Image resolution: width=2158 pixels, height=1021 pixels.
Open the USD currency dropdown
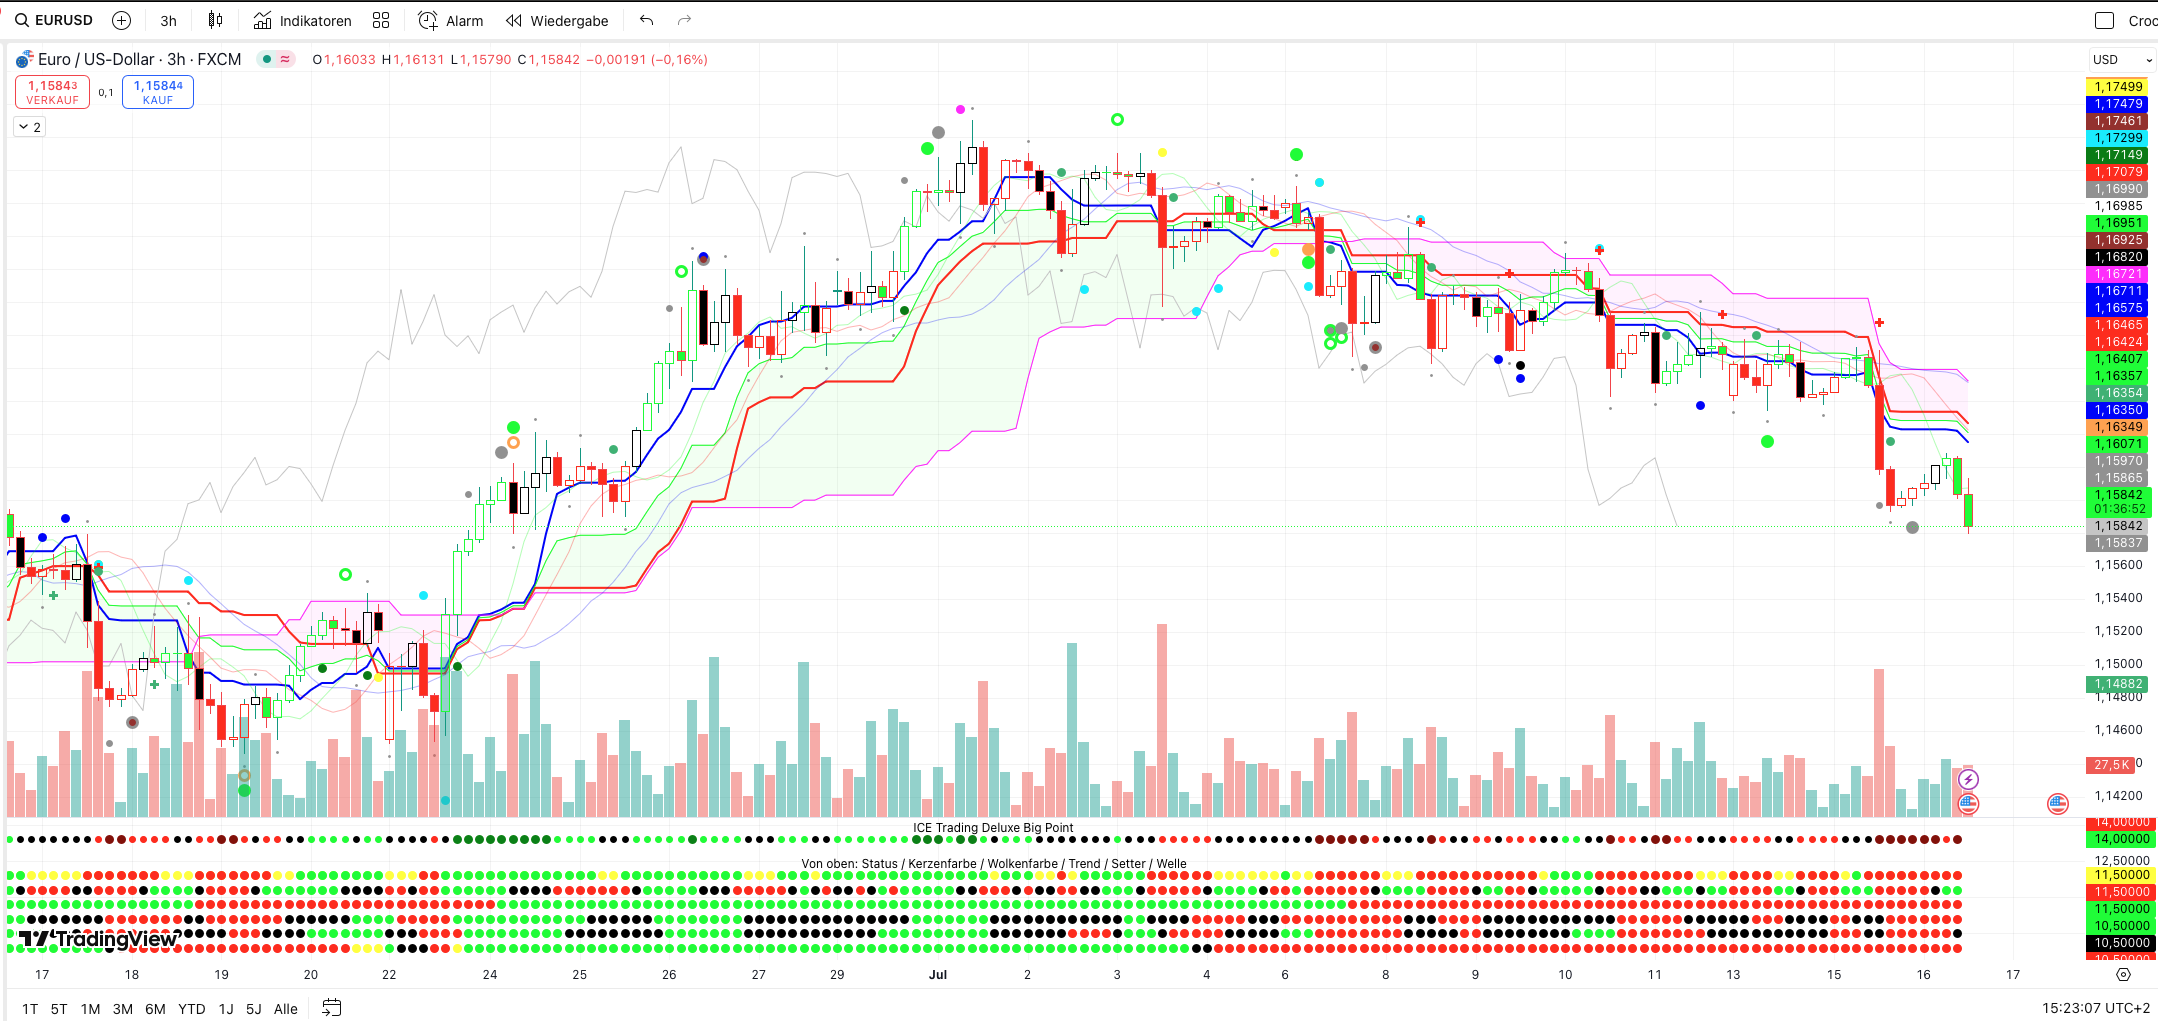[x=2121, y=59]
